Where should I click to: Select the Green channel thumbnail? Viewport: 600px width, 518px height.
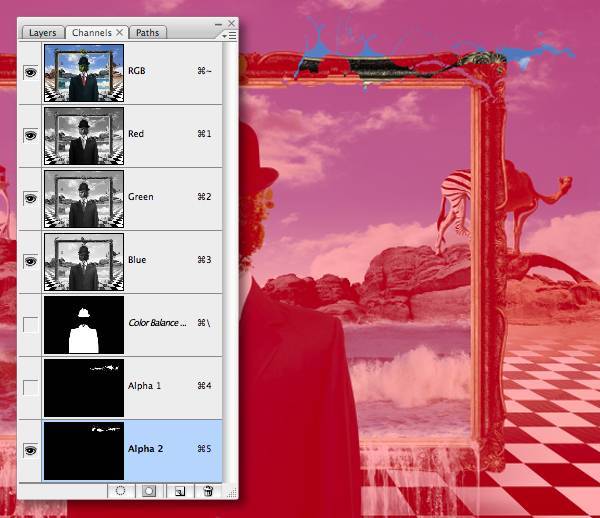(84, 199)
